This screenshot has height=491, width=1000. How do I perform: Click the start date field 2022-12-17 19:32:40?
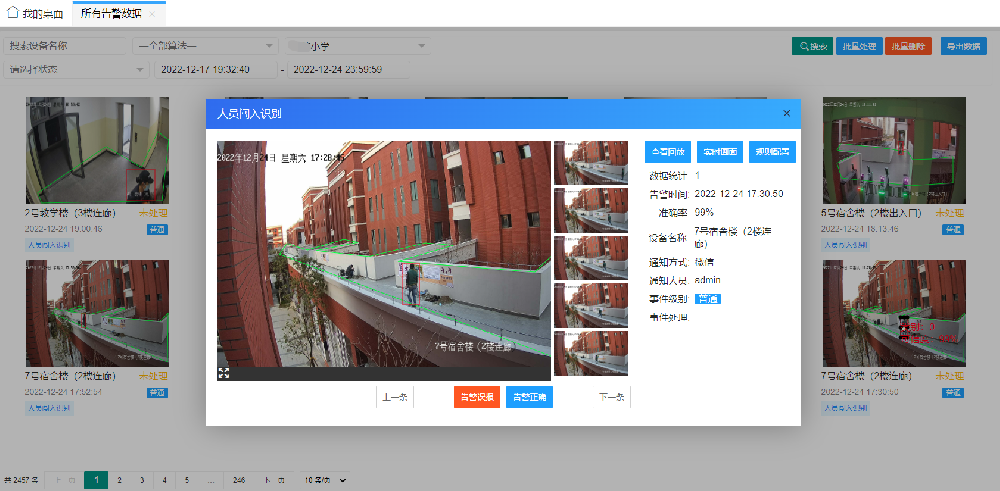(216, 70)
